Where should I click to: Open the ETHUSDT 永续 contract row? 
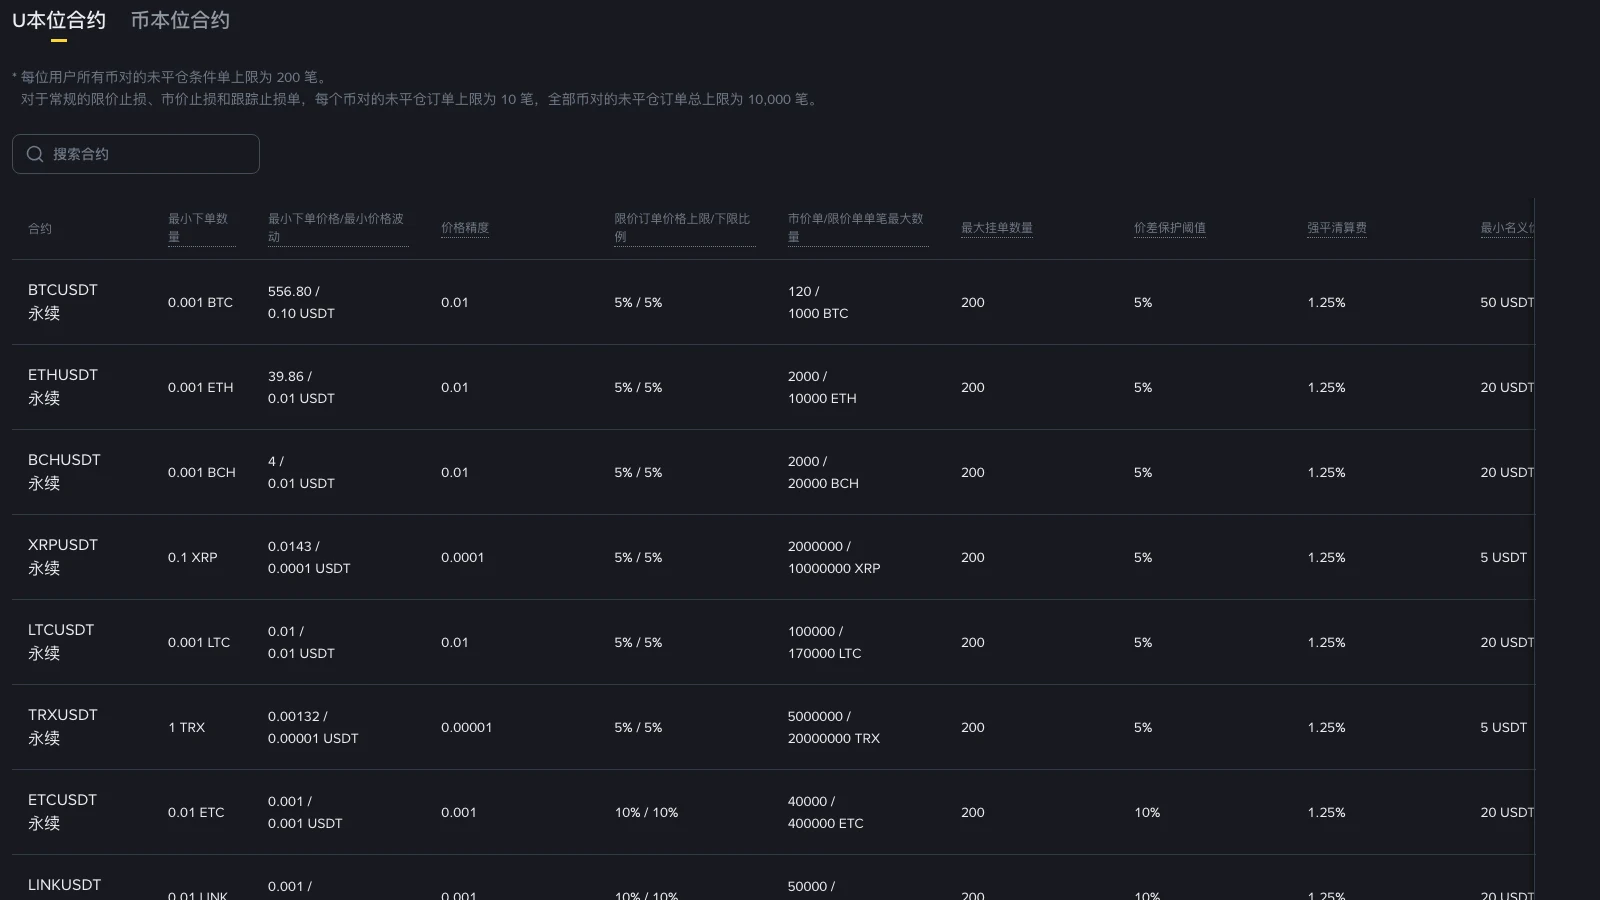773,387
